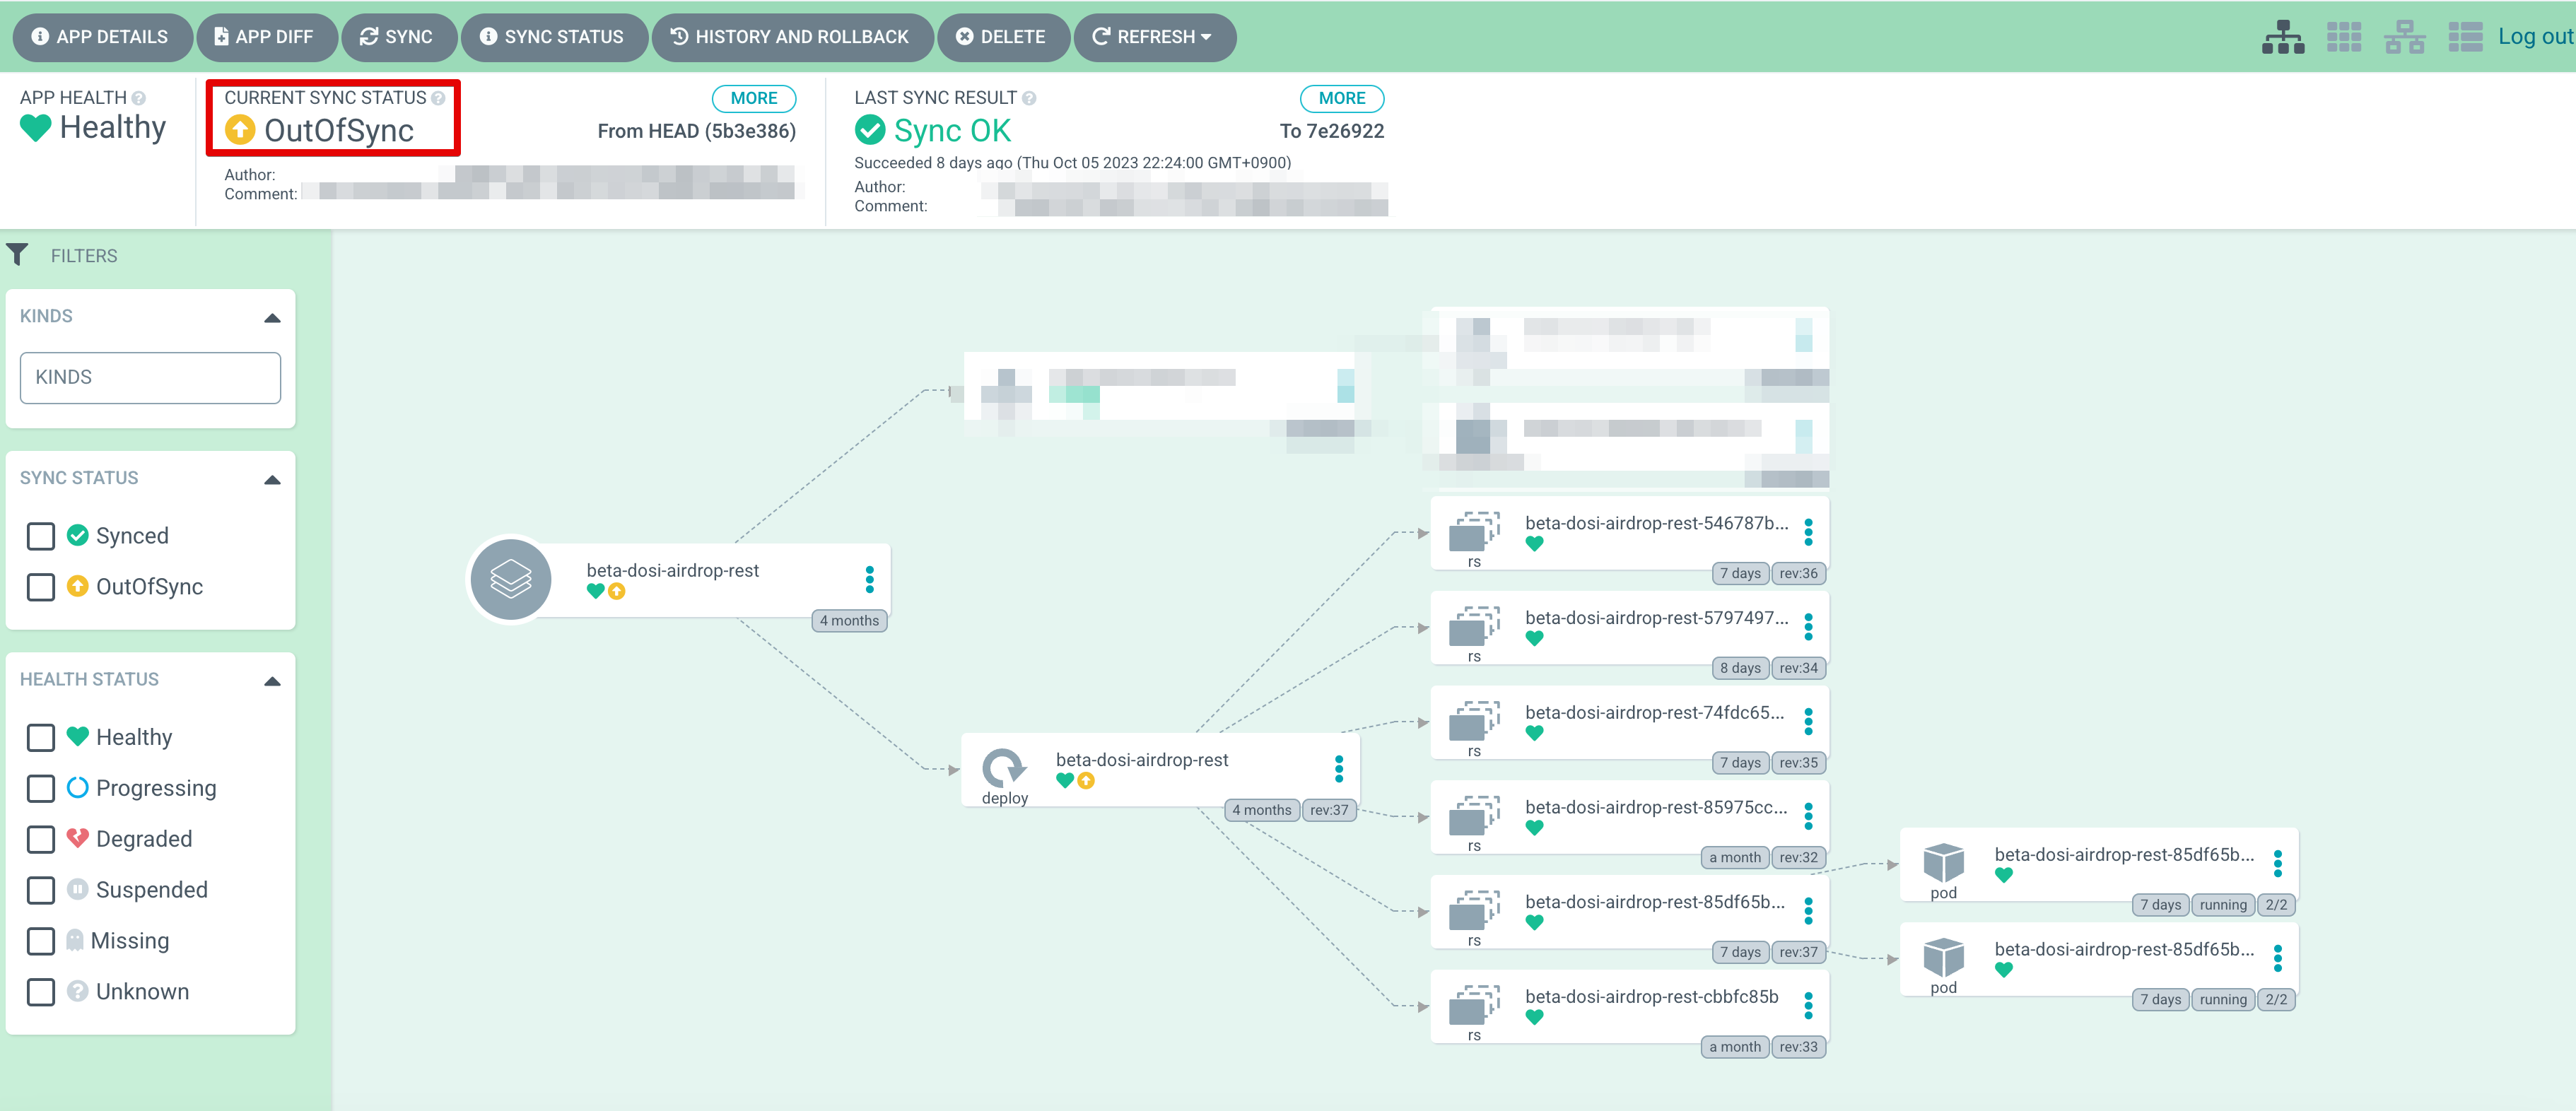Open the REFRESH dropdown menu
The width and height of the screenshot is (2576, 1111).
pos(1154,37)
